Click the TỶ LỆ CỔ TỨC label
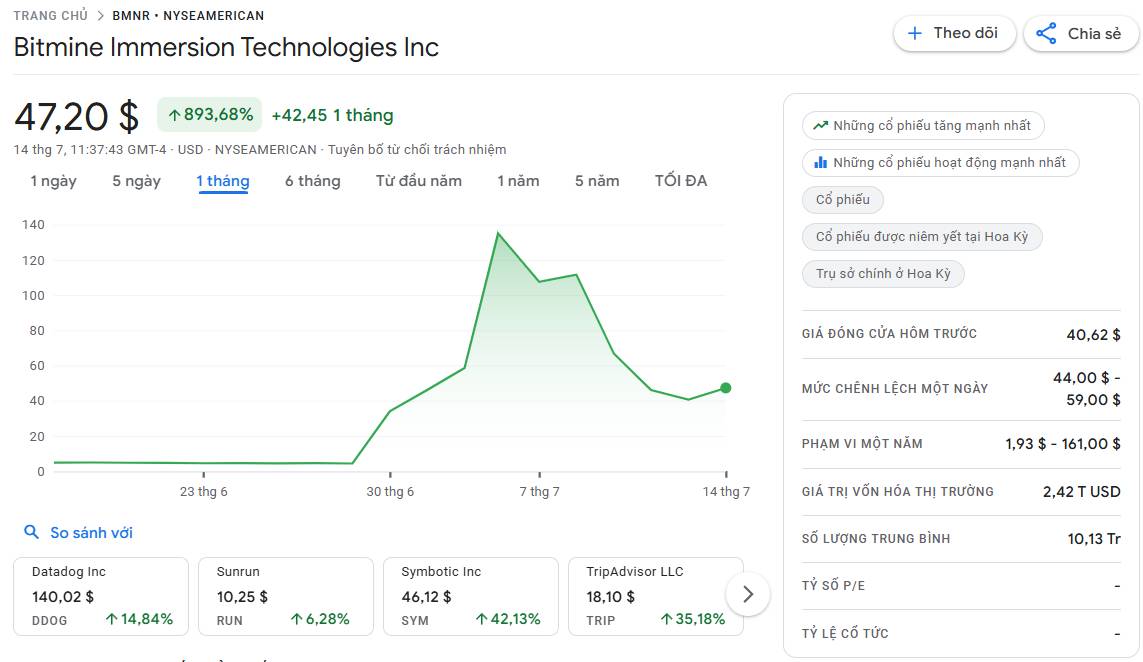The height and width of the screenshot is (662, 1143). pos(846,634)
